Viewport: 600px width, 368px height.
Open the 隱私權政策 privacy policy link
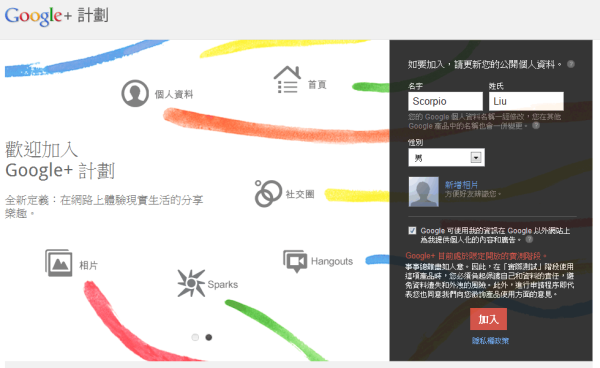tap(490, 340)
